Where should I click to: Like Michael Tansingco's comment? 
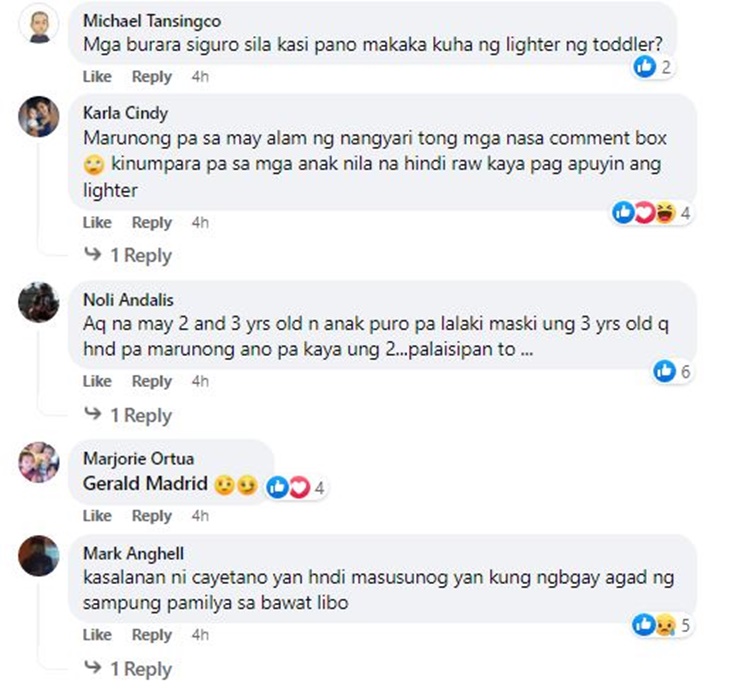[97, 77]
